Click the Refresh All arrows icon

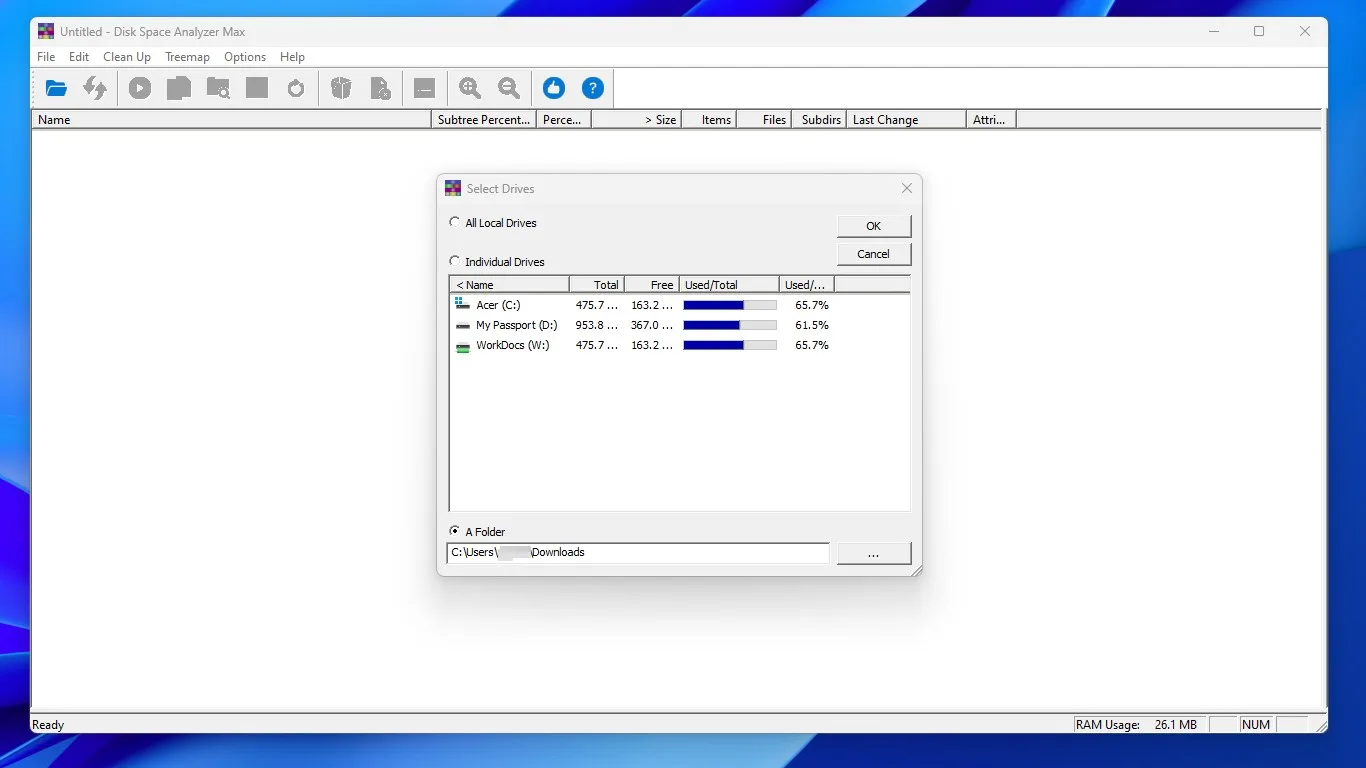click(x=95, y=88)
